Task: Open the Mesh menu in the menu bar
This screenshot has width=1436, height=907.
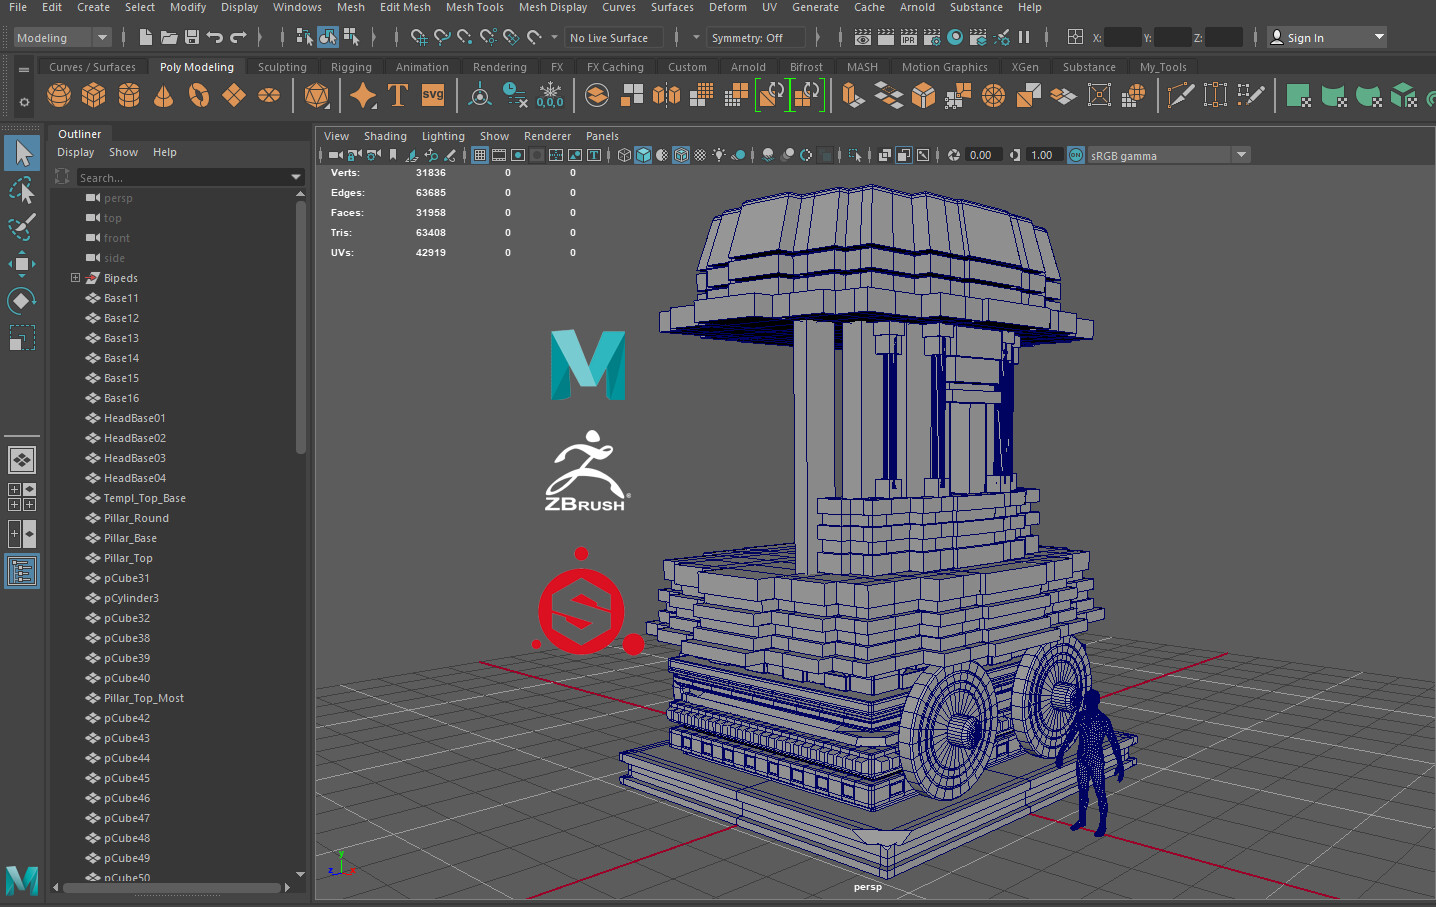Action: pos(350,8)
